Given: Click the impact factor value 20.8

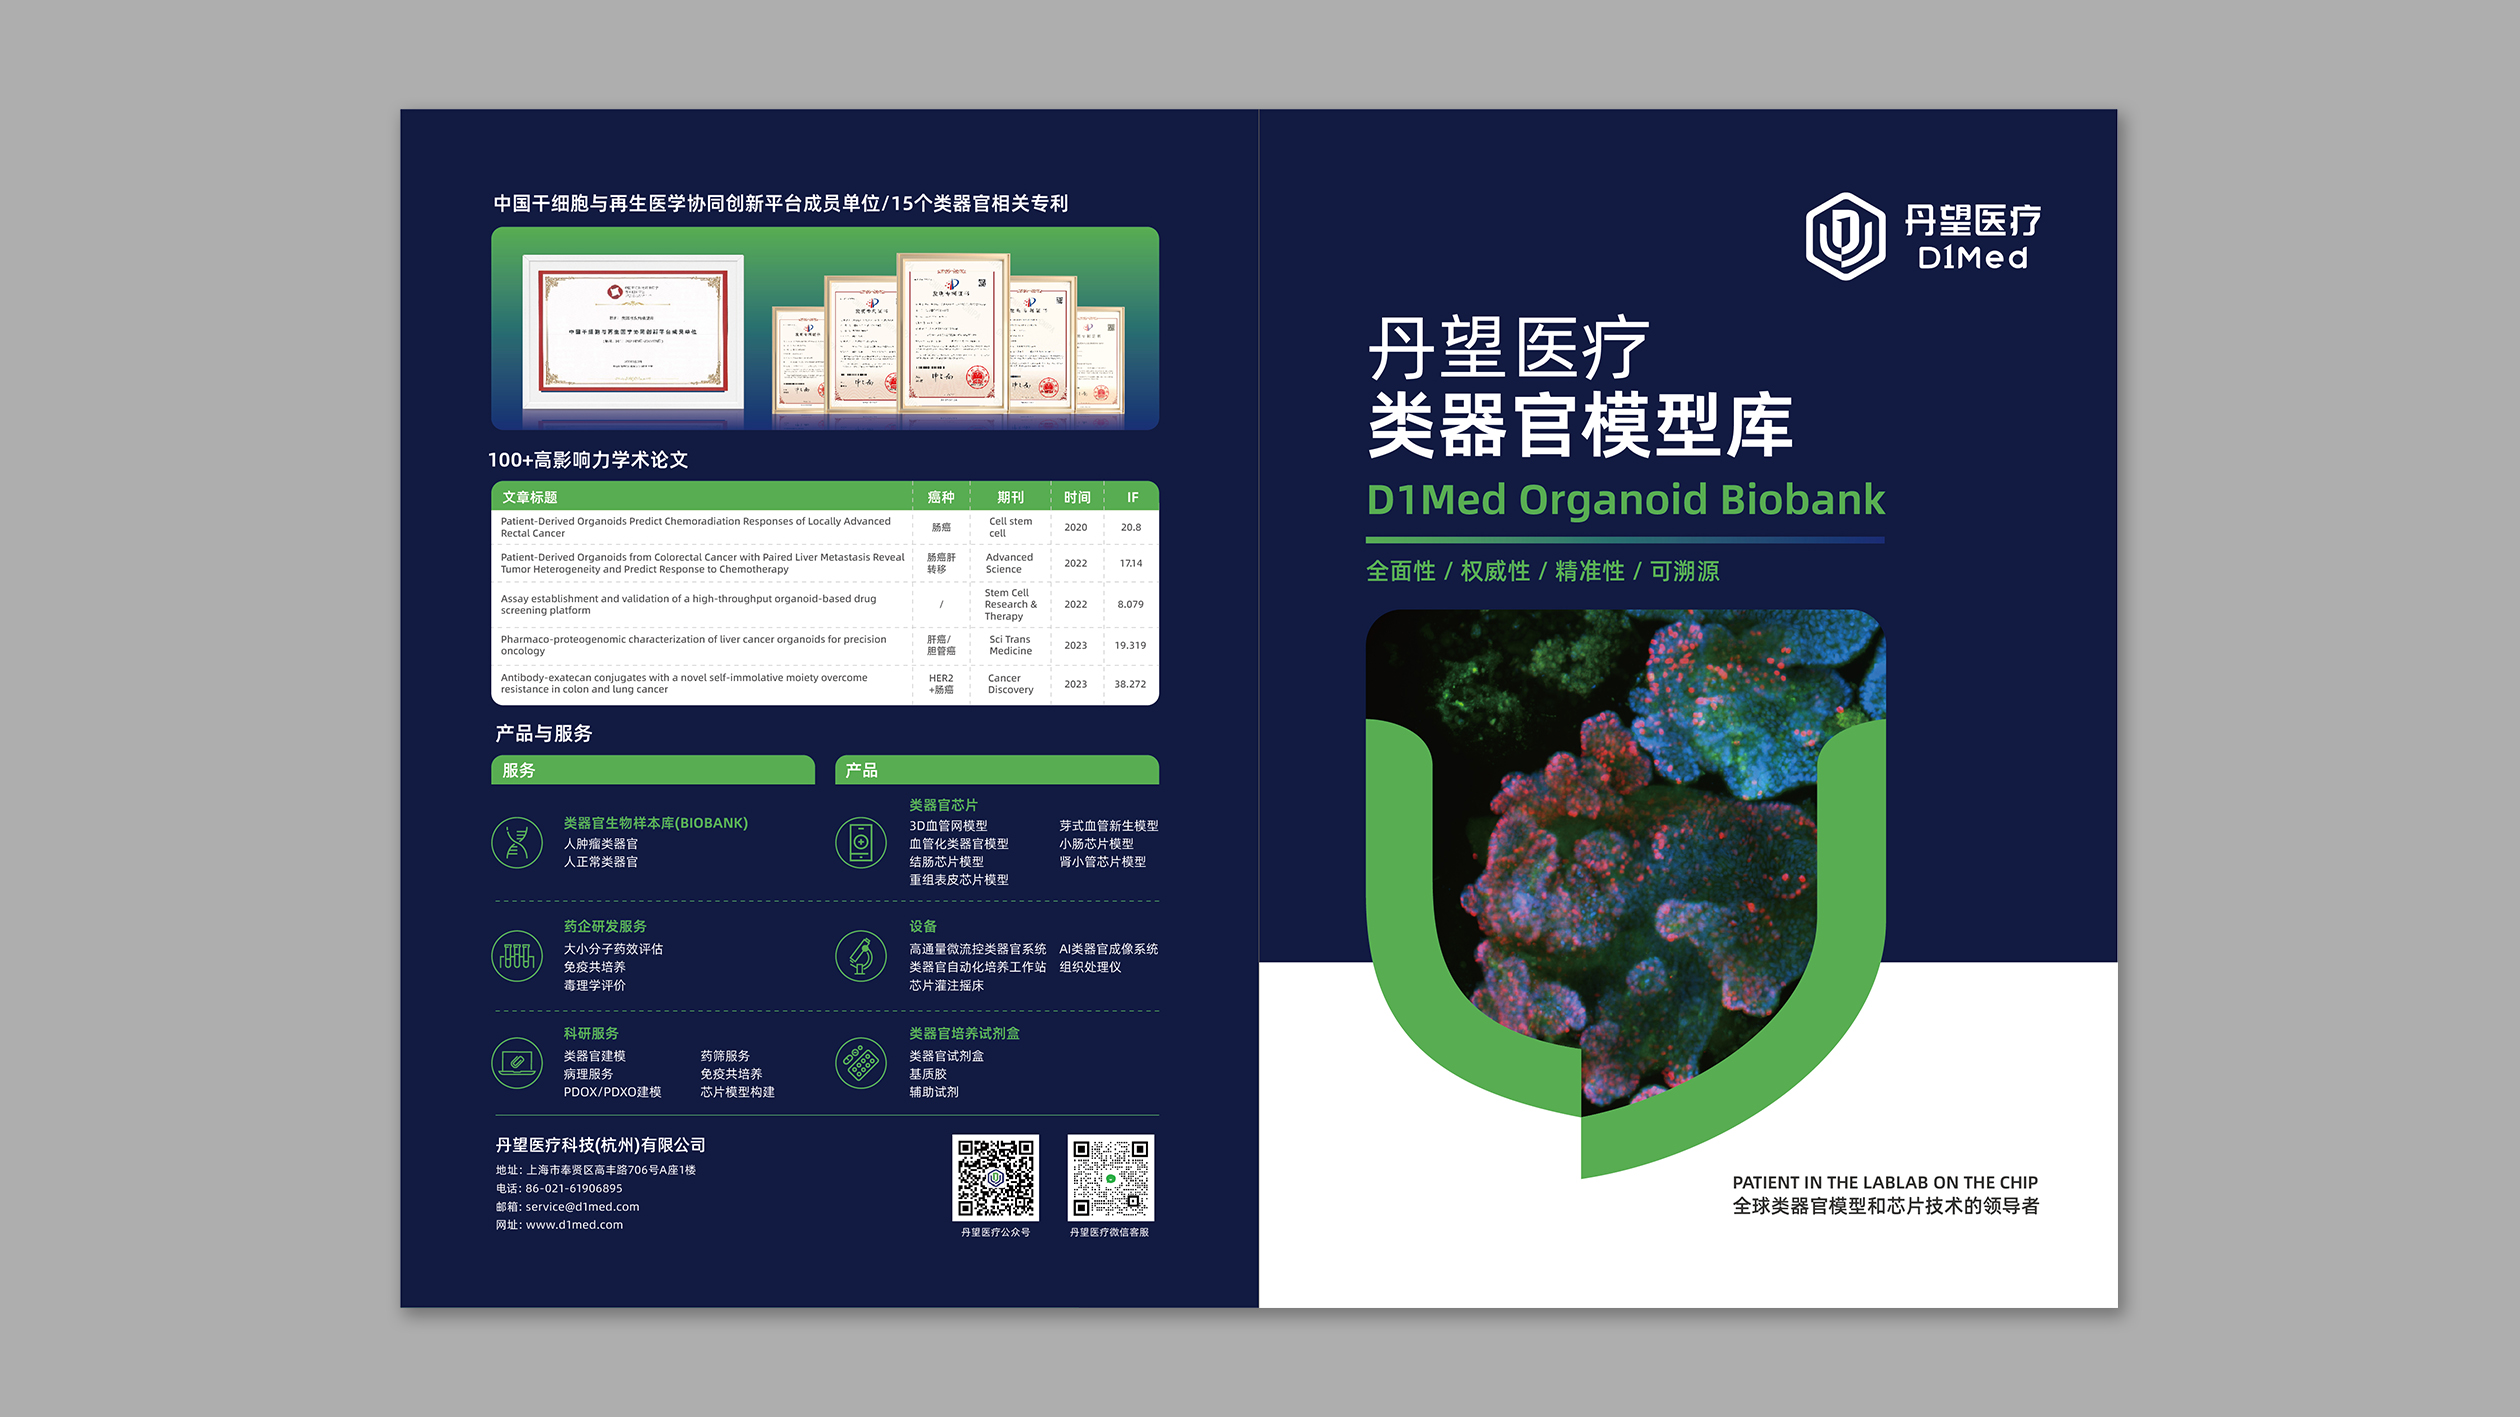Looking at the screenshot, I should coord(1131,527).
